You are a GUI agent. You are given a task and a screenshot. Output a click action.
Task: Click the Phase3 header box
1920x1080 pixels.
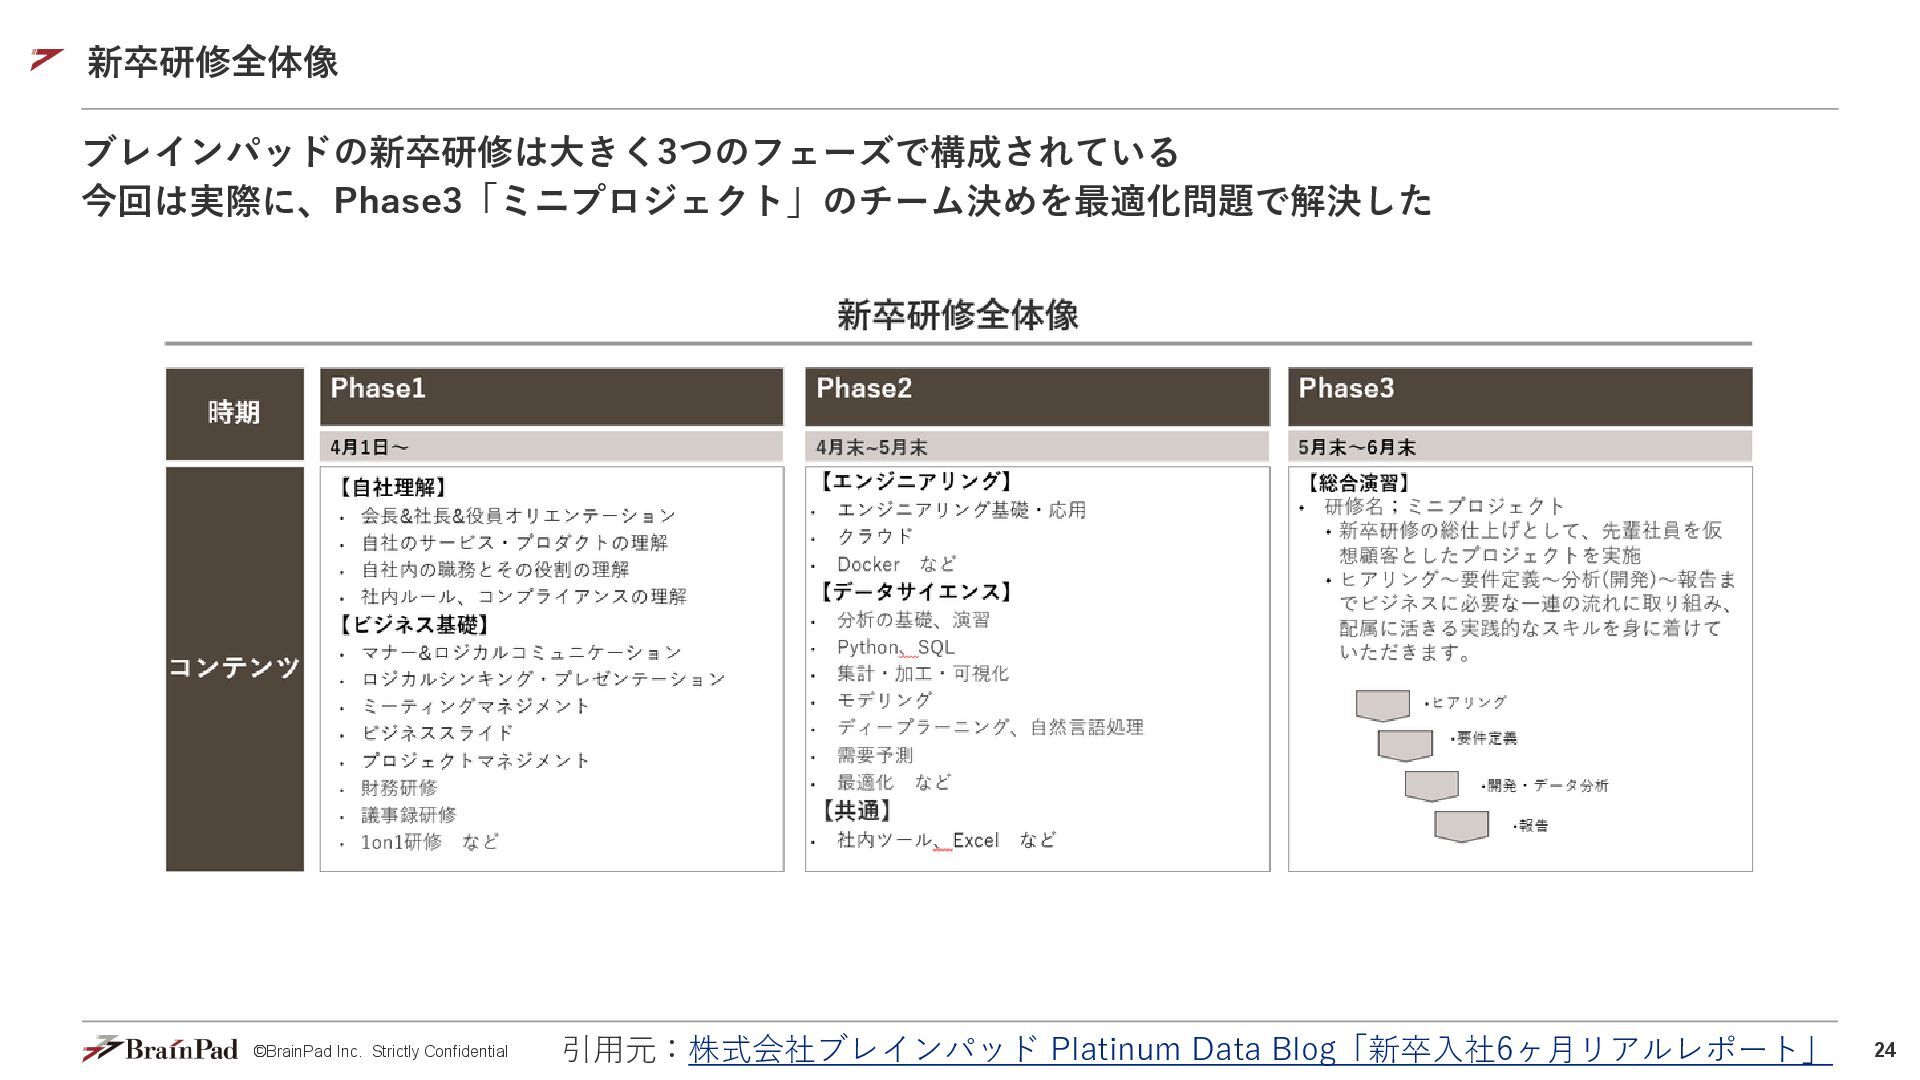point(1519,396)
